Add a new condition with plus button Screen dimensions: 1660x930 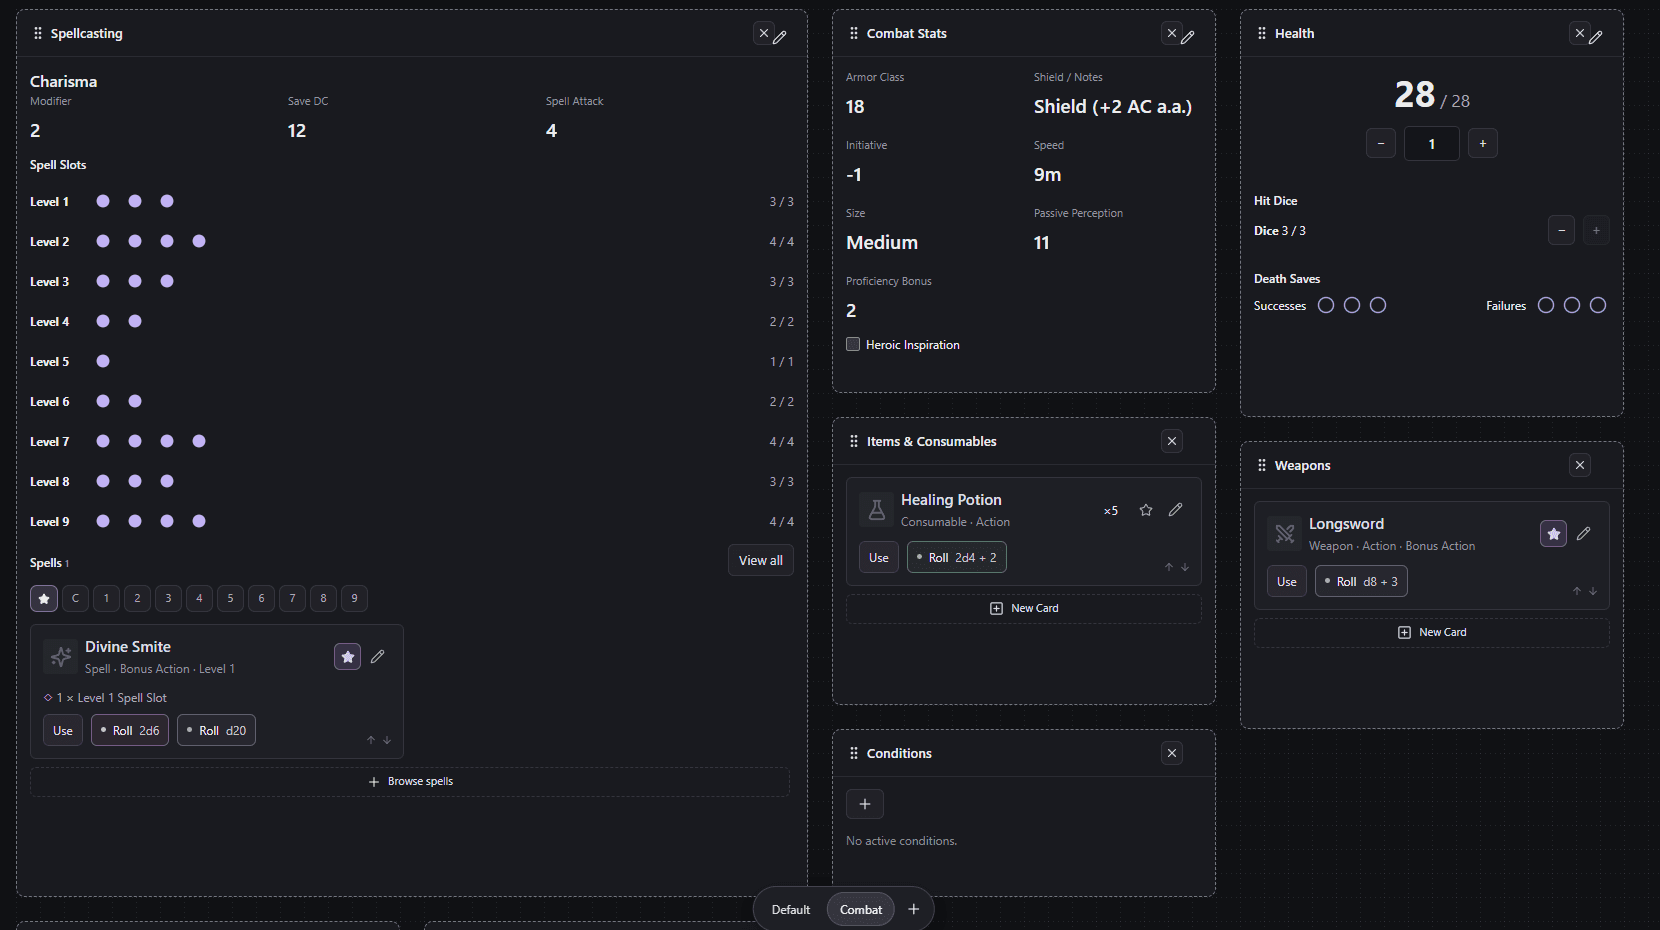coord(865,804)
